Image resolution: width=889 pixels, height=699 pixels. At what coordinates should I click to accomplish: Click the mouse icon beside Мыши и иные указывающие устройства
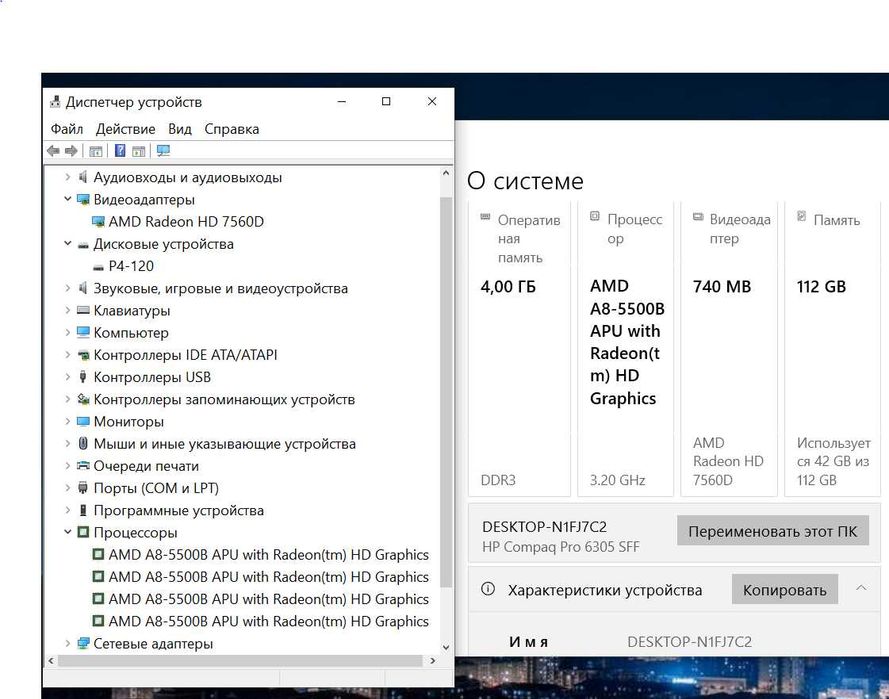click(83, 443)
